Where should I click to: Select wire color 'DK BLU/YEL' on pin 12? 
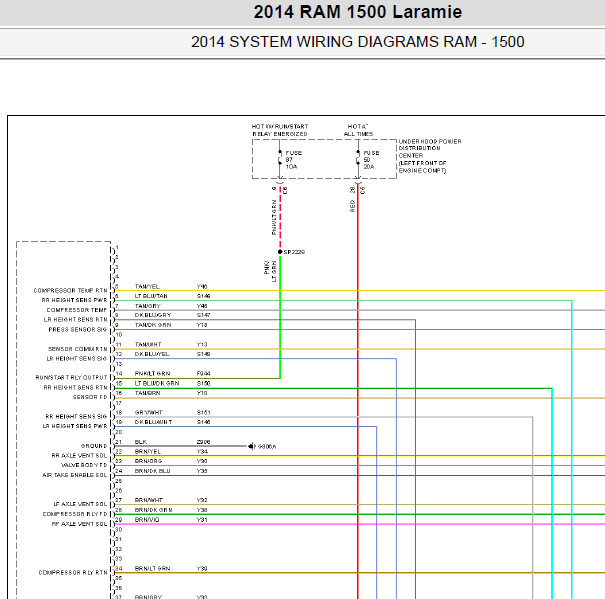tap(152, 354)
